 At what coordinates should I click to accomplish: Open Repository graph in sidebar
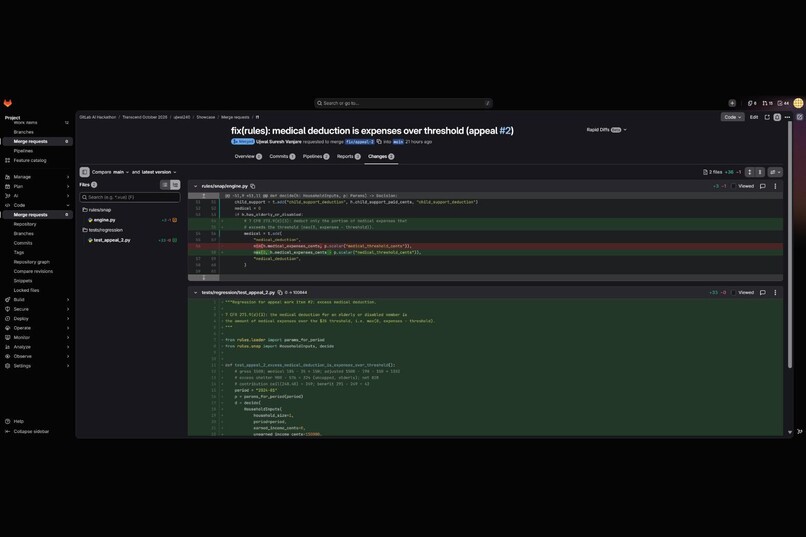point(31,262)
